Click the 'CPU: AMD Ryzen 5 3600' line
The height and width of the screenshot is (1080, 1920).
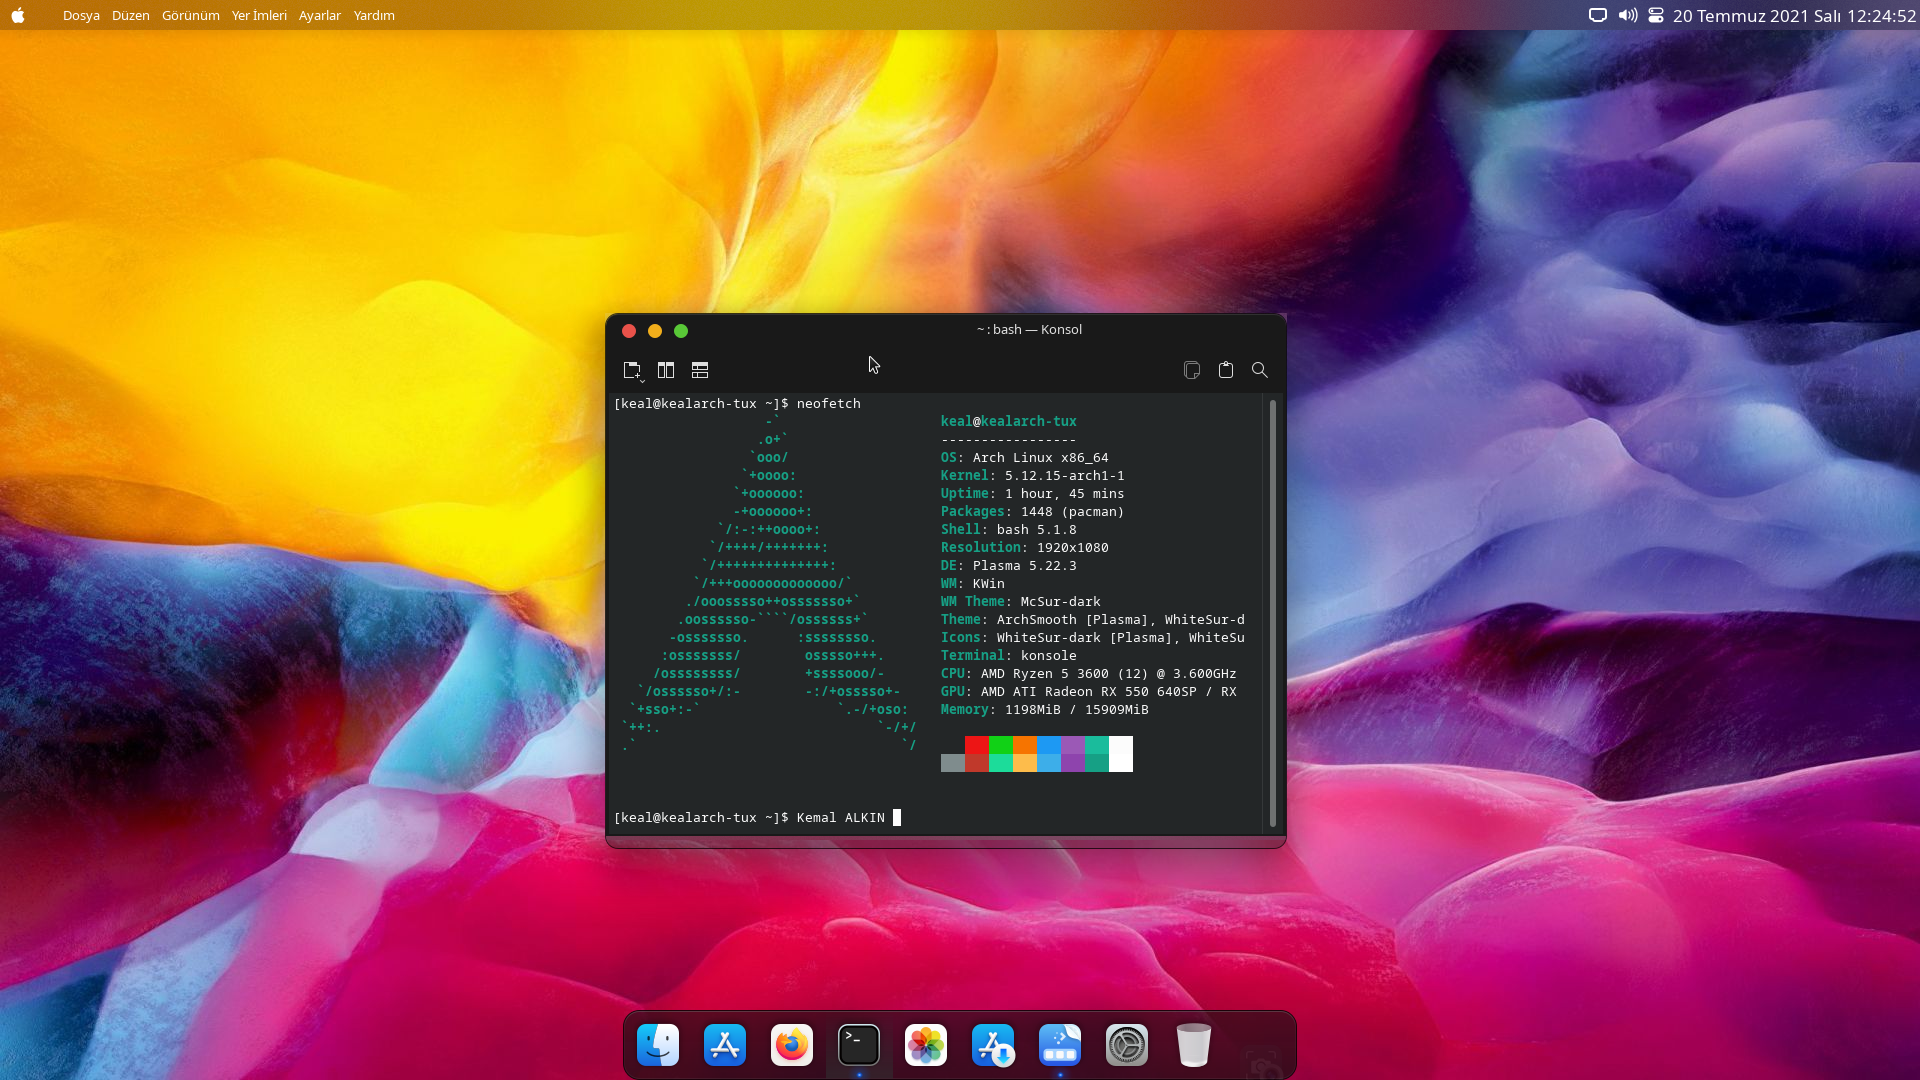coord(1088,674)
